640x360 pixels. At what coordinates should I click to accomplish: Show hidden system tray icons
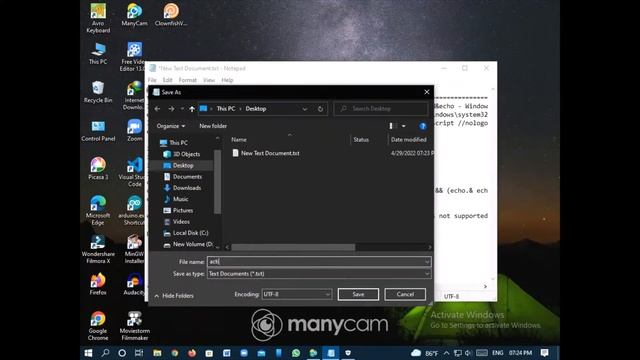[446, 353]
